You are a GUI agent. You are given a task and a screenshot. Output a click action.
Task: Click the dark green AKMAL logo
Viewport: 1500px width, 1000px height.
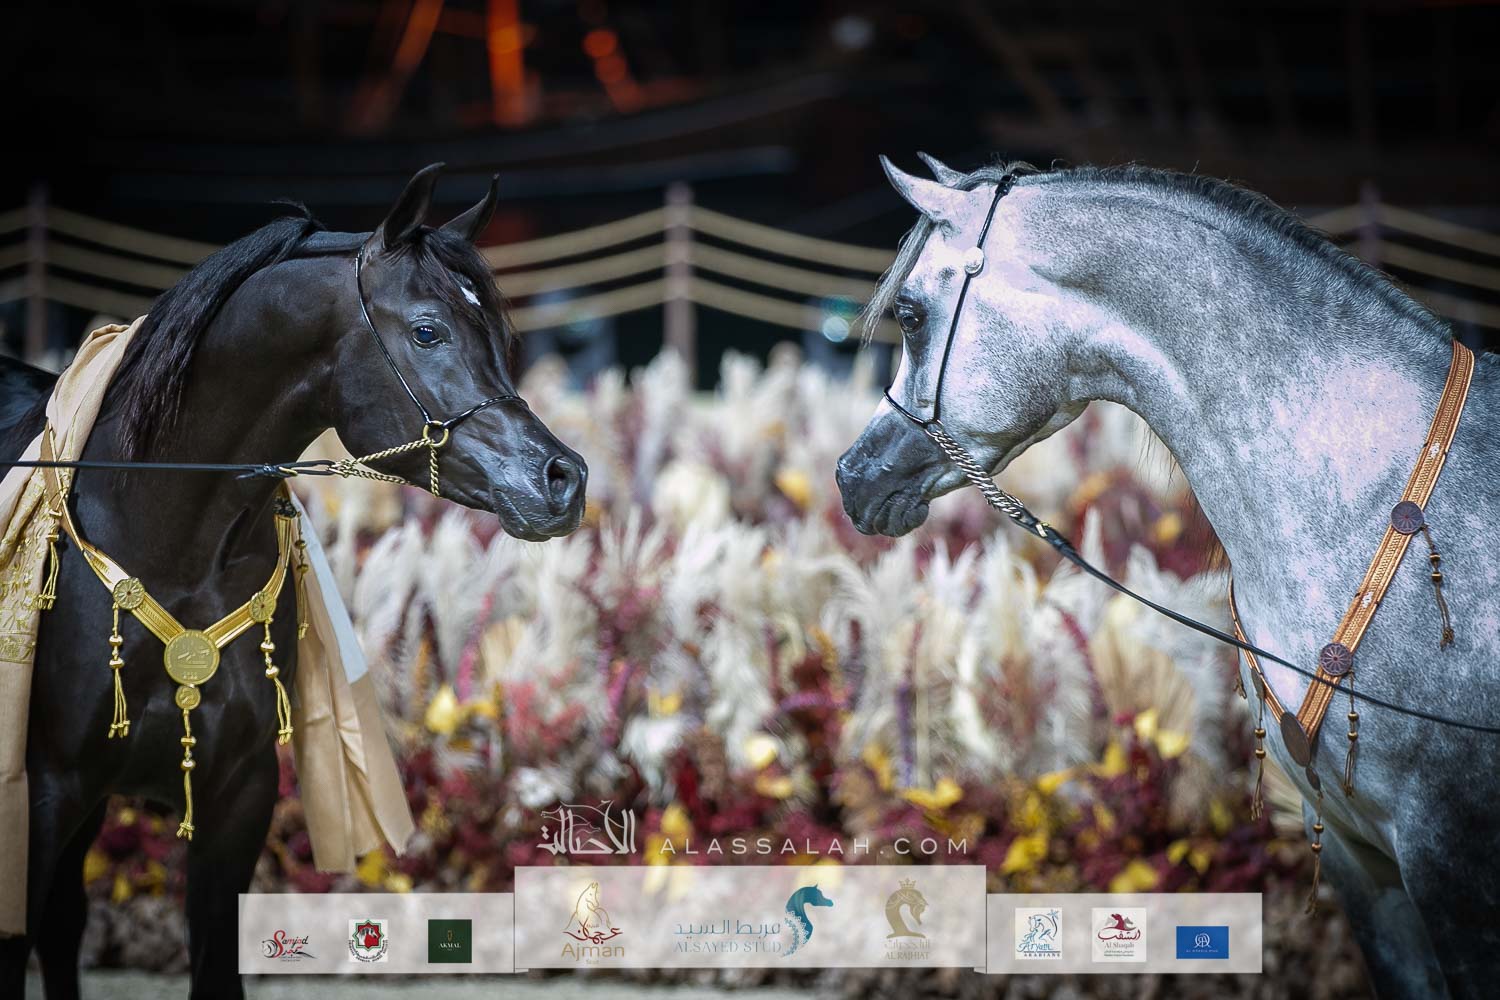[x=450, y=940]
